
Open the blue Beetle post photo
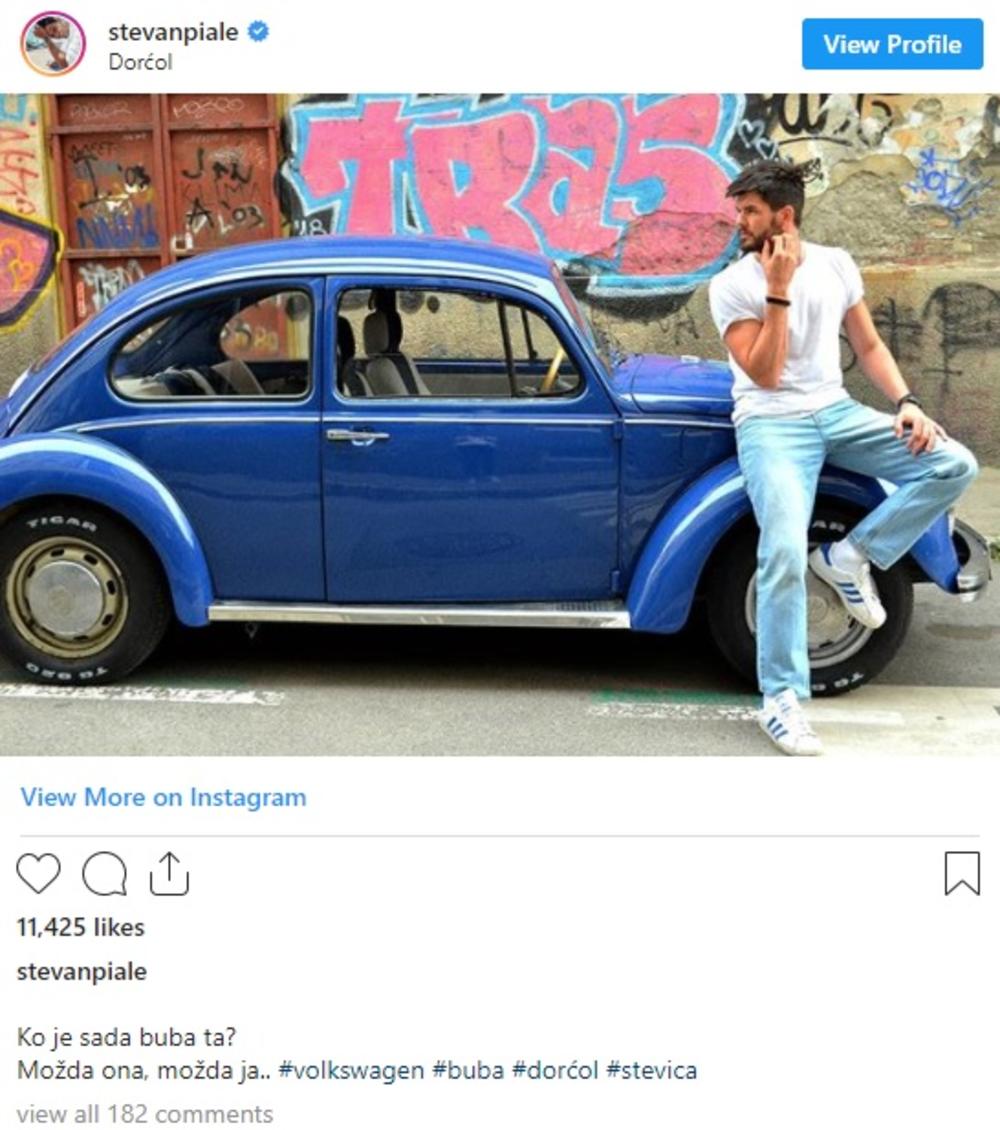coord(500,424)
